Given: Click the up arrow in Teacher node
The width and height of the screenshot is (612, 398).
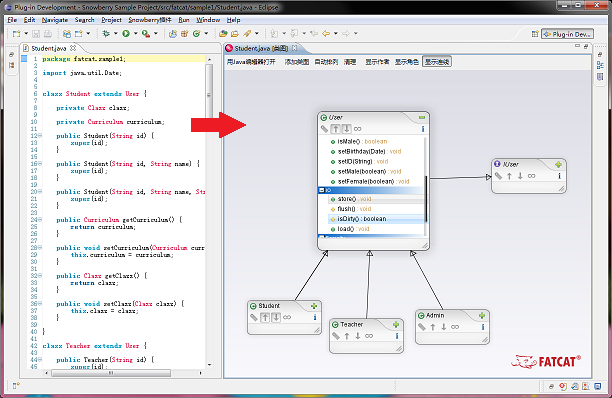Looking at the screenshot, I should point(347,336).
